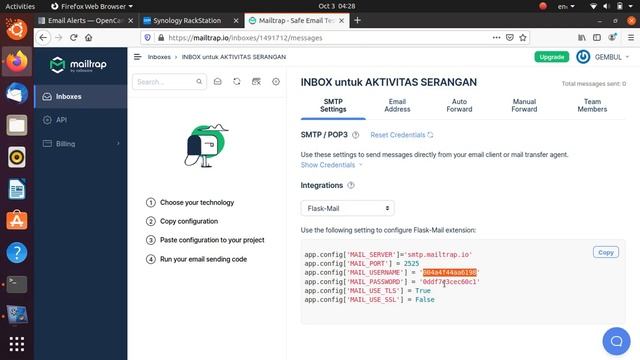Click 'Copy configuration' step text
The width and height of the screenshot is (640, 360).
189,221
